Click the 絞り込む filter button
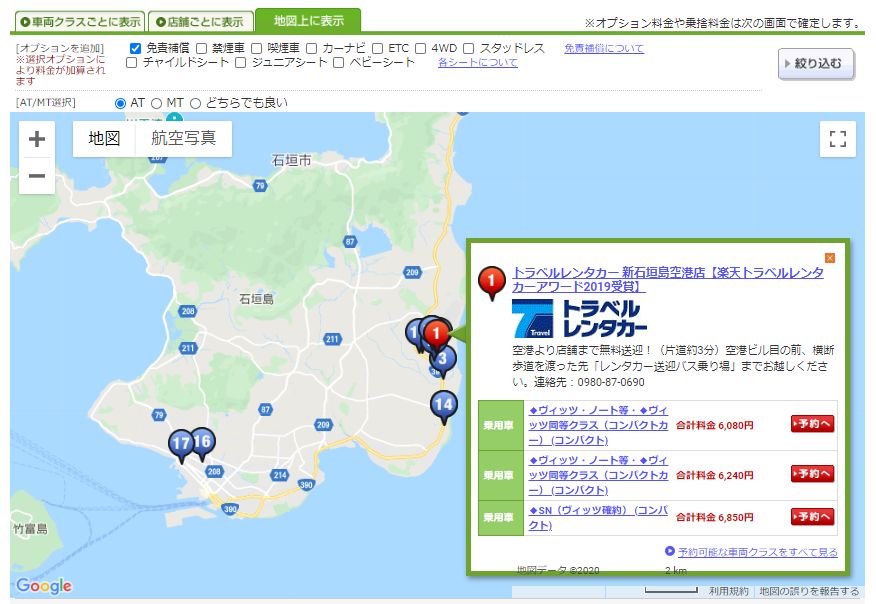This screenshot has width=876, height=604. pyautogui.click(x=816, y=64)
